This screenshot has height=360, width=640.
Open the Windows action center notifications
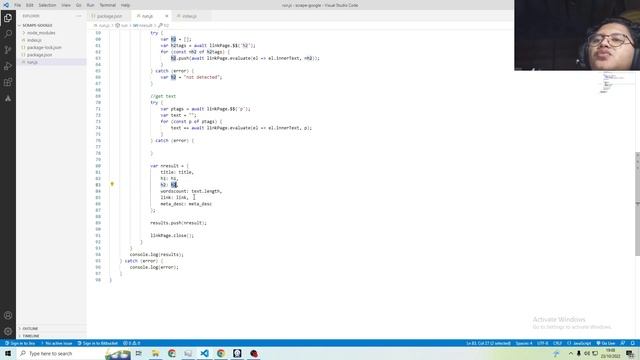click(631, 353)
